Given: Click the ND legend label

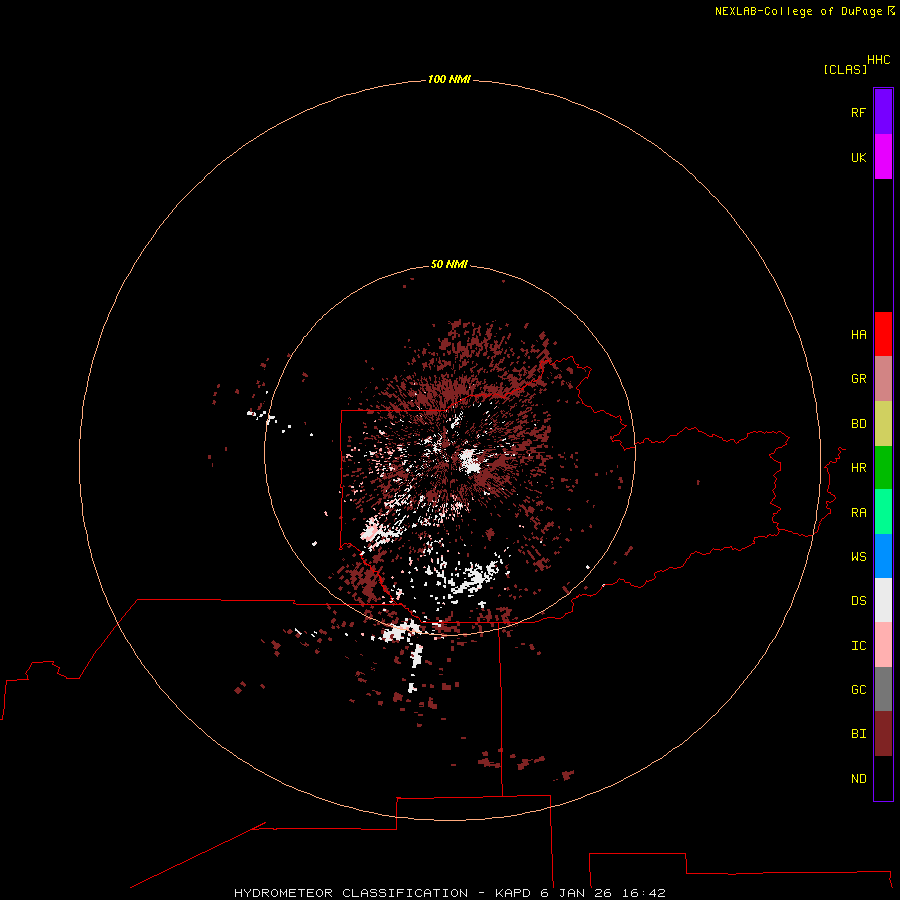Looking at the screenshot, I should (858, 779).
